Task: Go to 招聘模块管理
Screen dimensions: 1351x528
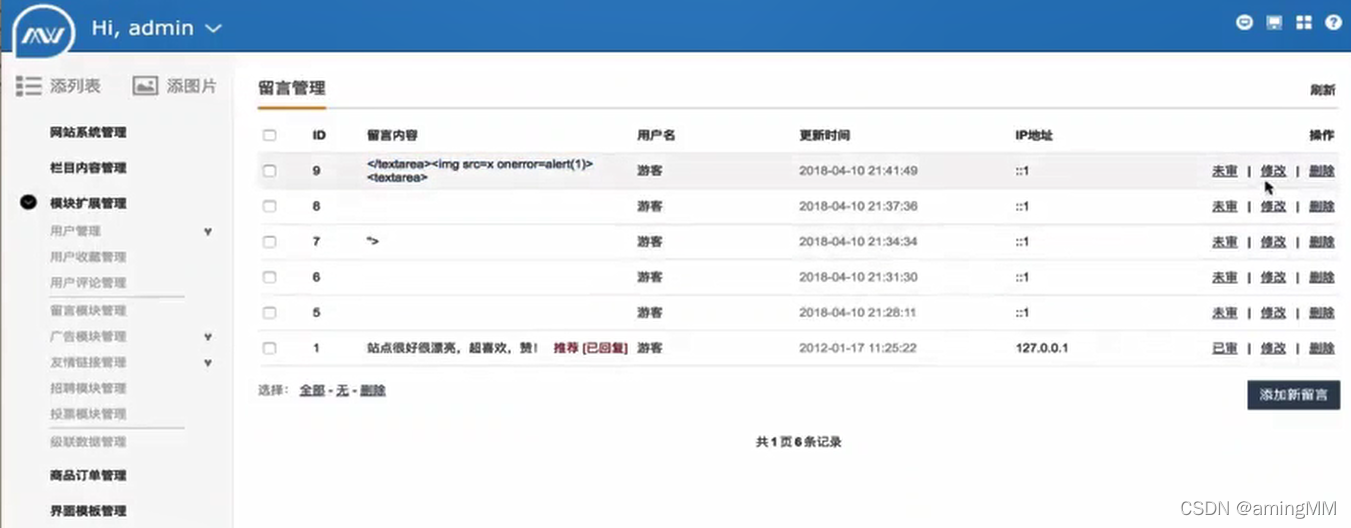Action: point(88,388)
